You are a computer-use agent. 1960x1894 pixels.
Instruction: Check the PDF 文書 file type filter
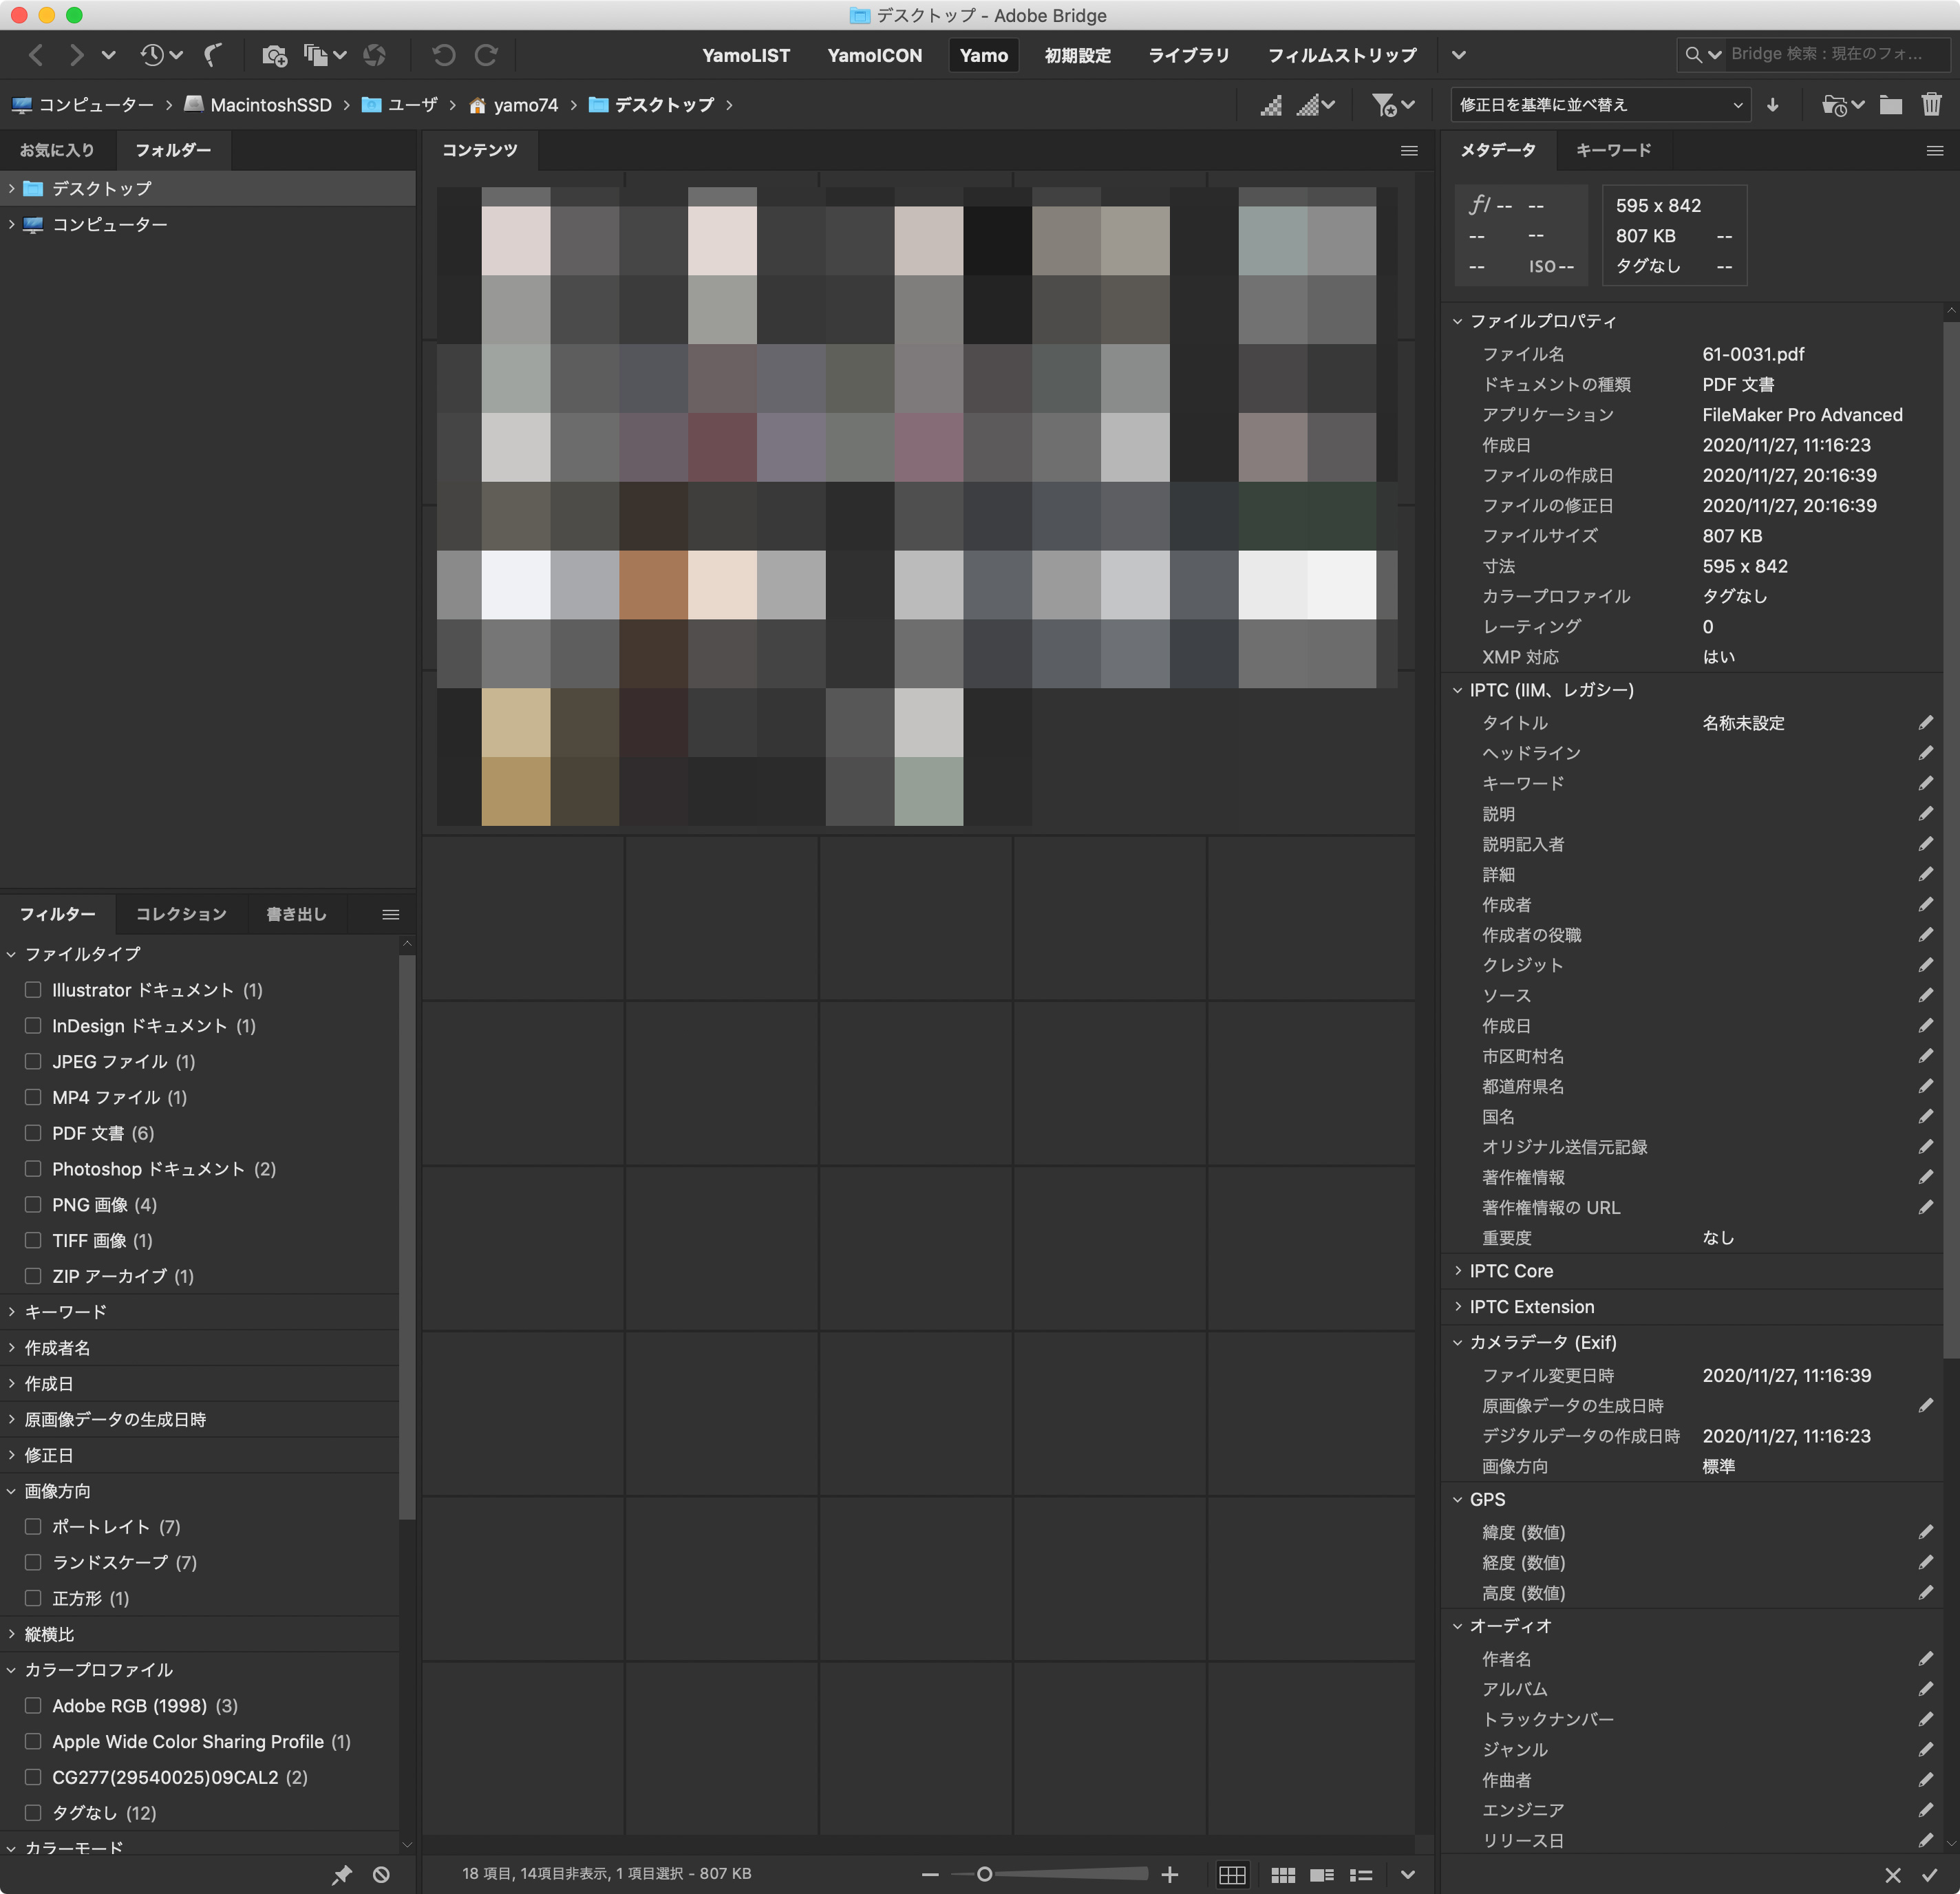click(33, 1133)
